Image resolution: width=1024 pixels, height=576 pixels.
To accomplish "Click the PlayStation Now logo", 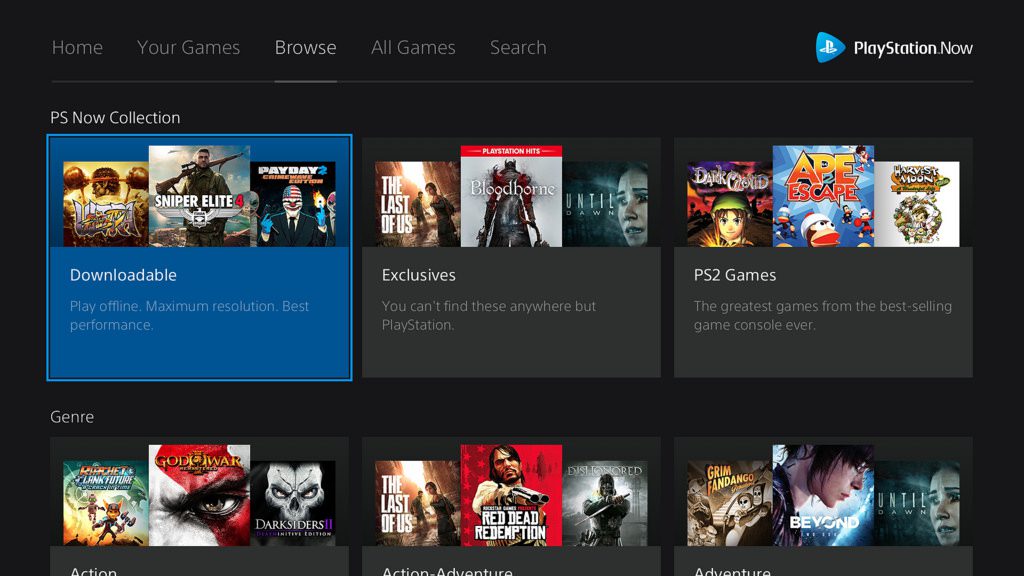I will [x=892, y=47].
